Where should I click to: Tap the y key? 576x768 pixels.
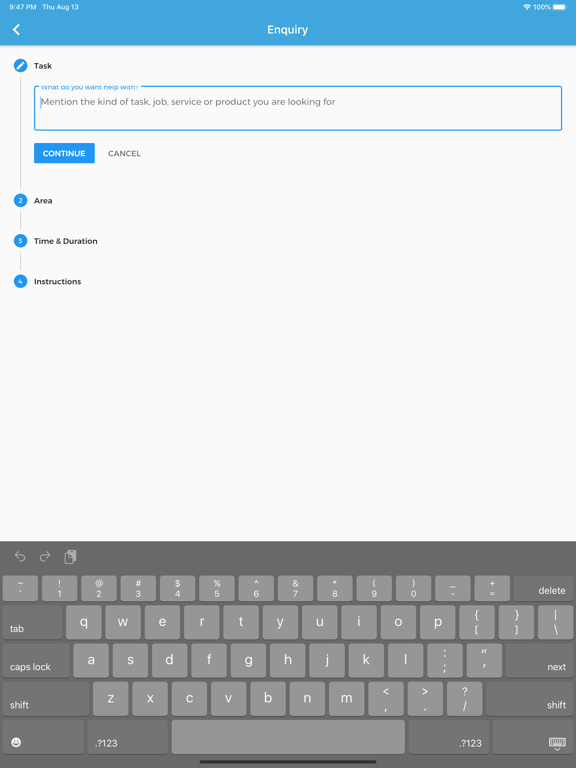pyautogui.click(x=280, y=622)
